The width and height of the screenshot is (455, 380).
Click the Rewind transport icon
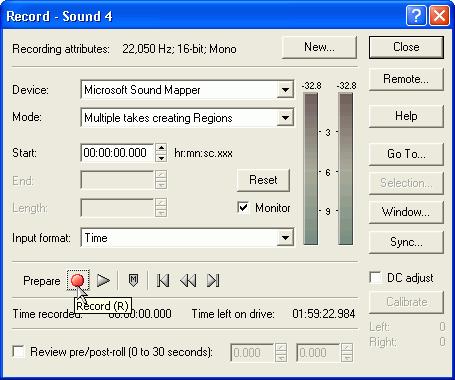point(188,280)
